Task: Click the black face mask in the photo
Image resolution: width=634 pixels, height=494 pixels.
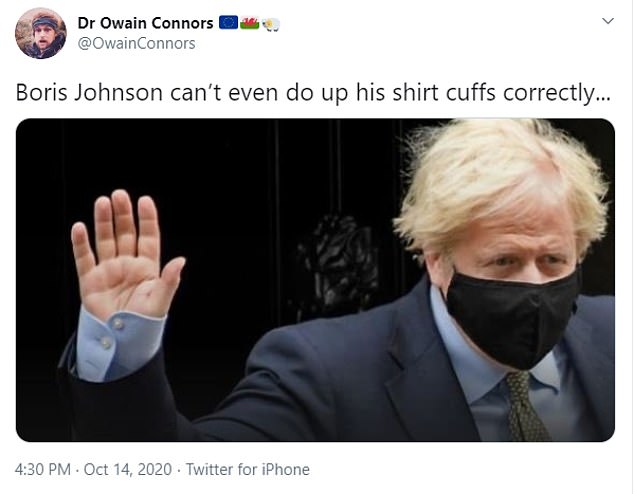Action: pos(511,317)
